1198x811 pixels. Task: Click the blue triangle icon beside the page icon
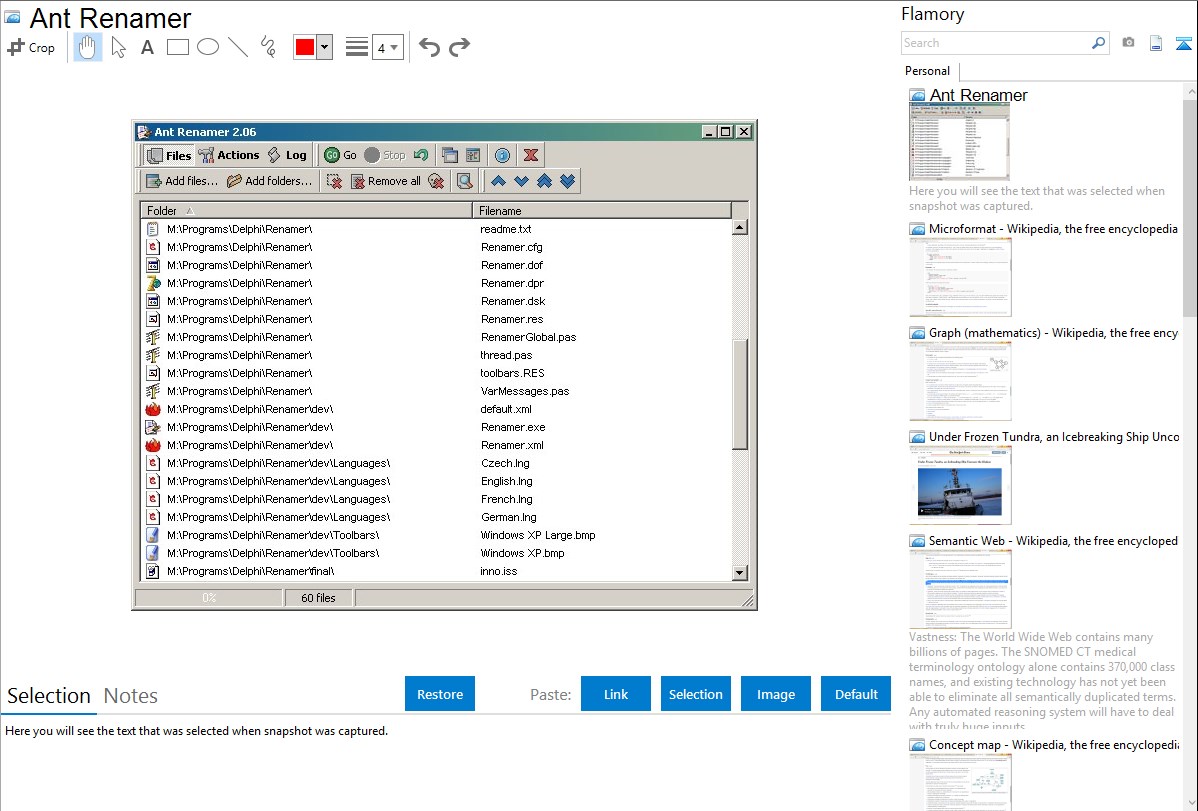pyautogui.click(x=1183, y=43)
